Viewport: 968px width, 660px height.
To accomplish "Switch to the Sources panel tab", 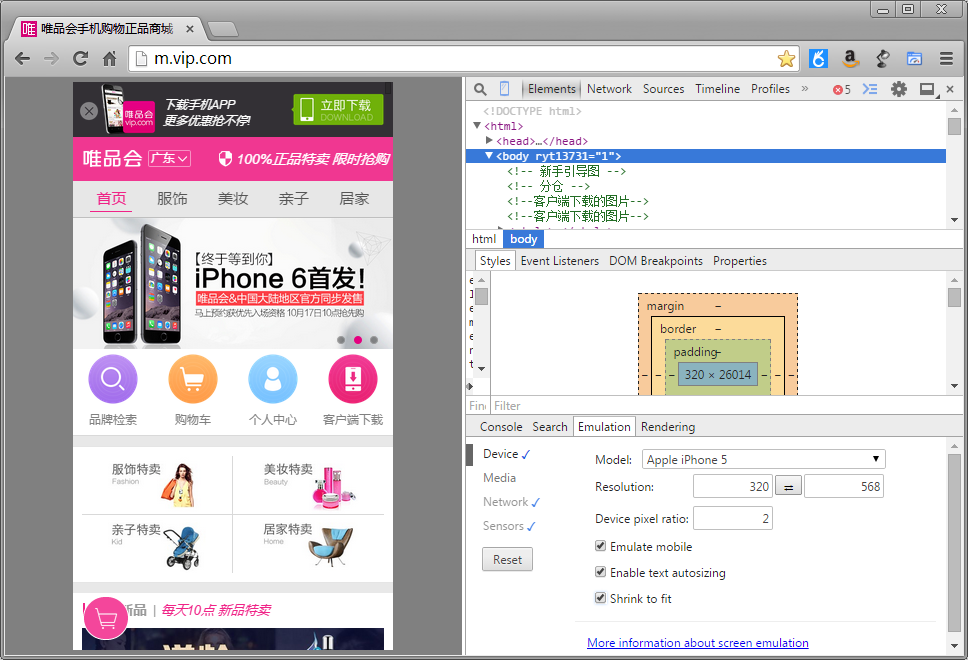I will (664, 89).
